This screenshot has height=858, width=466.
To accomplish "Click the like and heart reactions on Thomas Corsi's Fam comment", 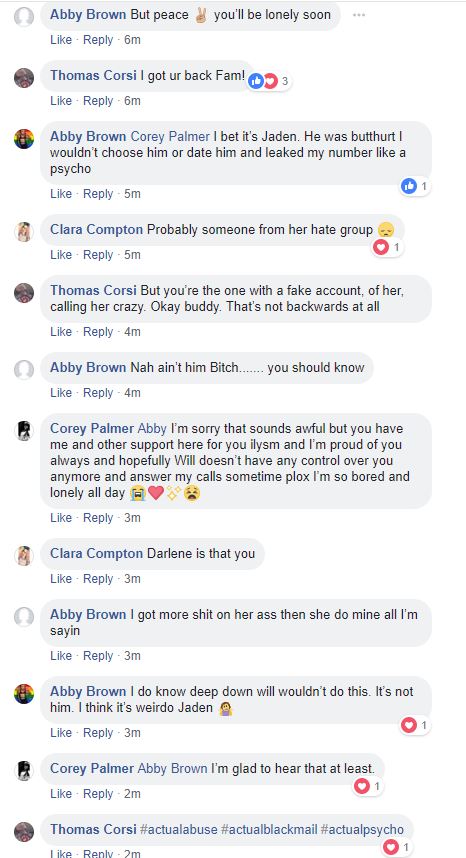I will click(x=269, y=82).
